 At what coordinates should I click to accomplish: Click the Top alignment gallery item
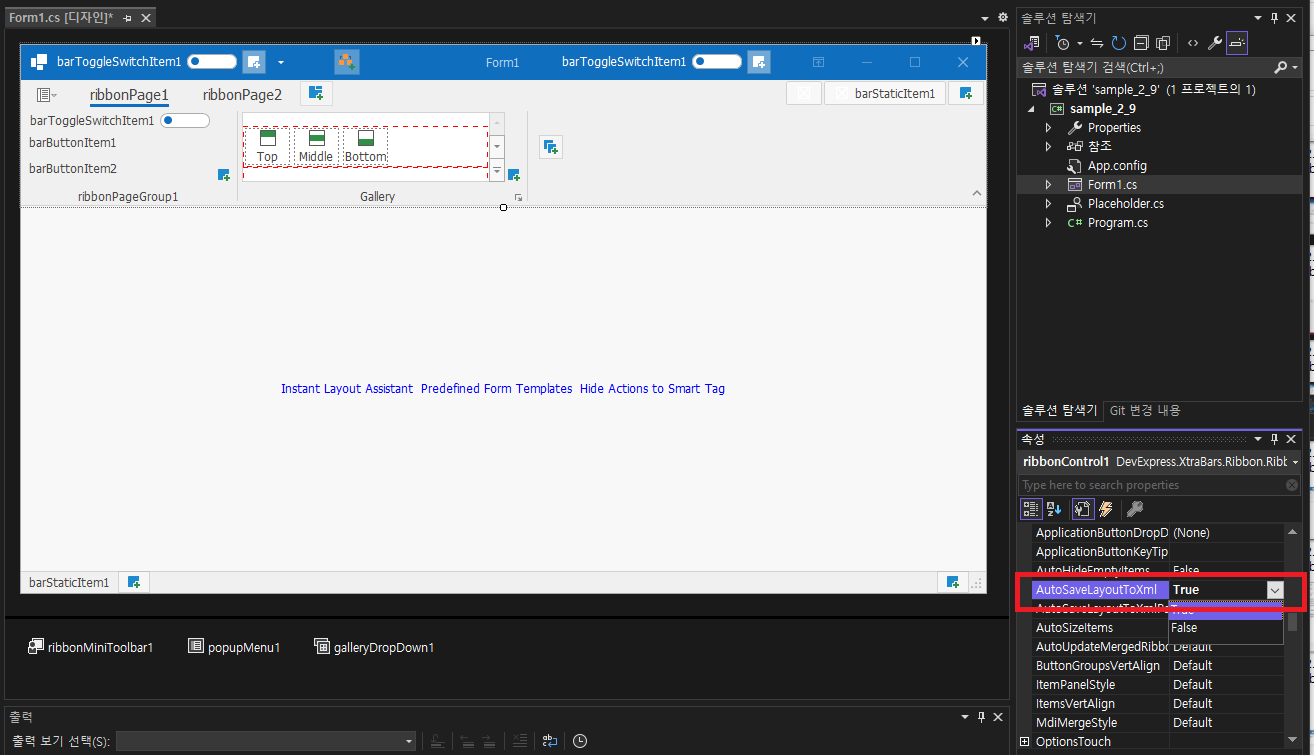(267, 145)
